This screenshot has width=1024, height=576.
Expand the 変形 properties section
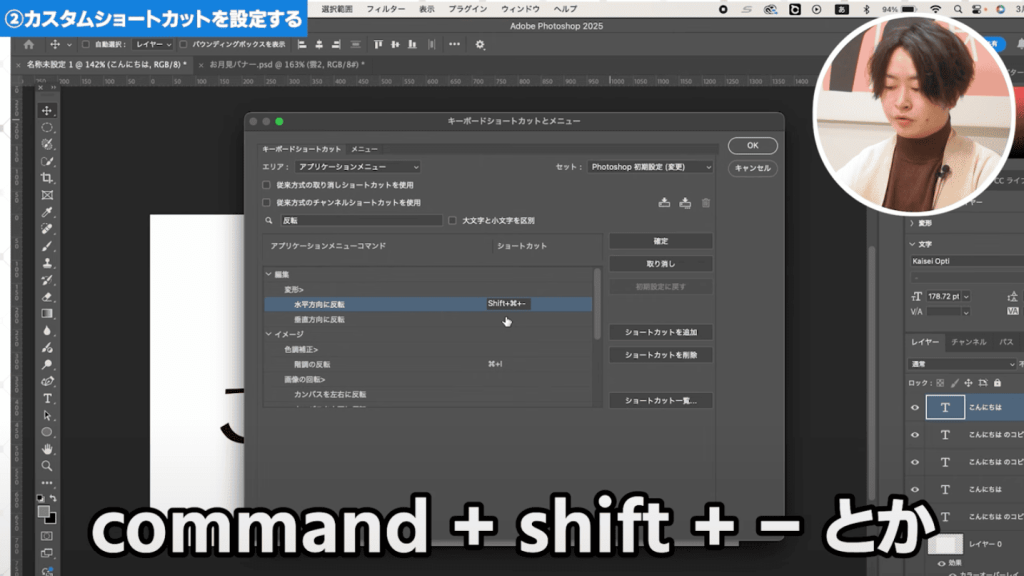(912, 223)
